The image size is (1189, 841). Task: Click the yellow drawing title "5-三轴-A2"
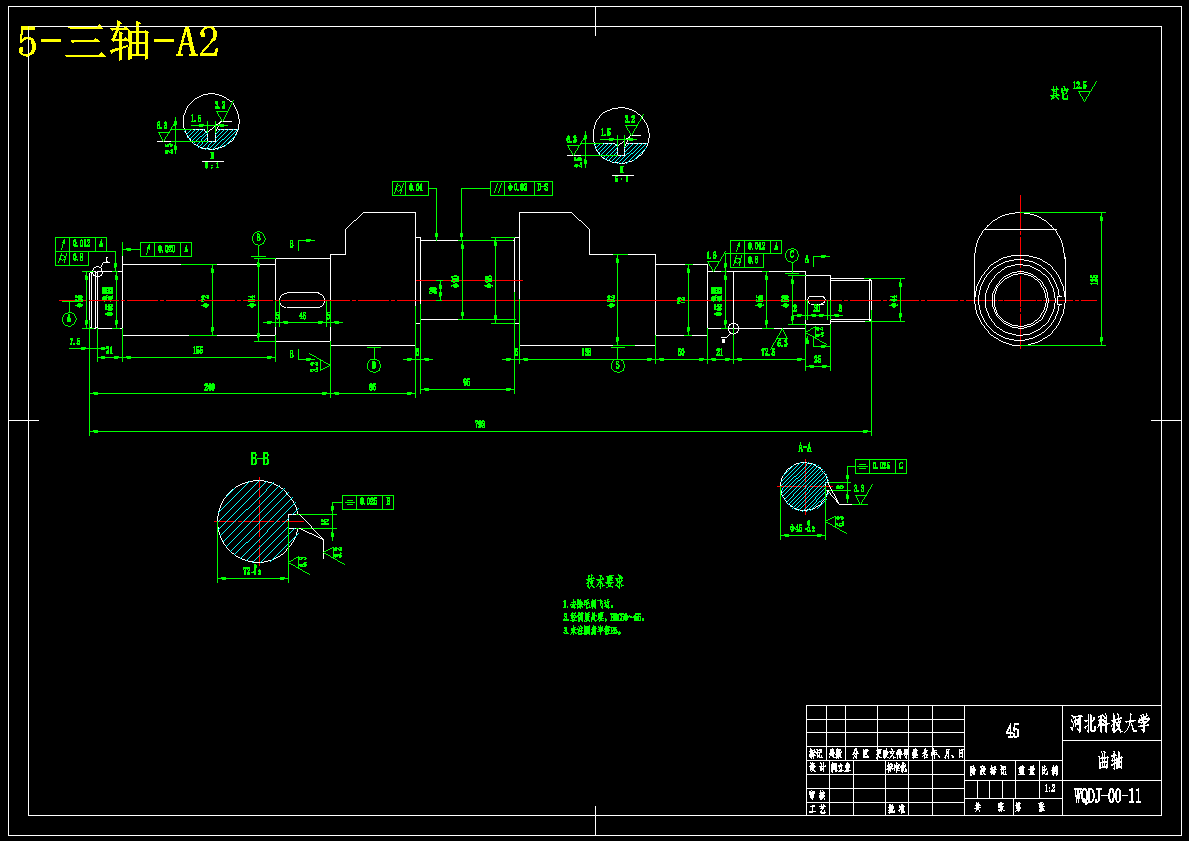(118, 43)
